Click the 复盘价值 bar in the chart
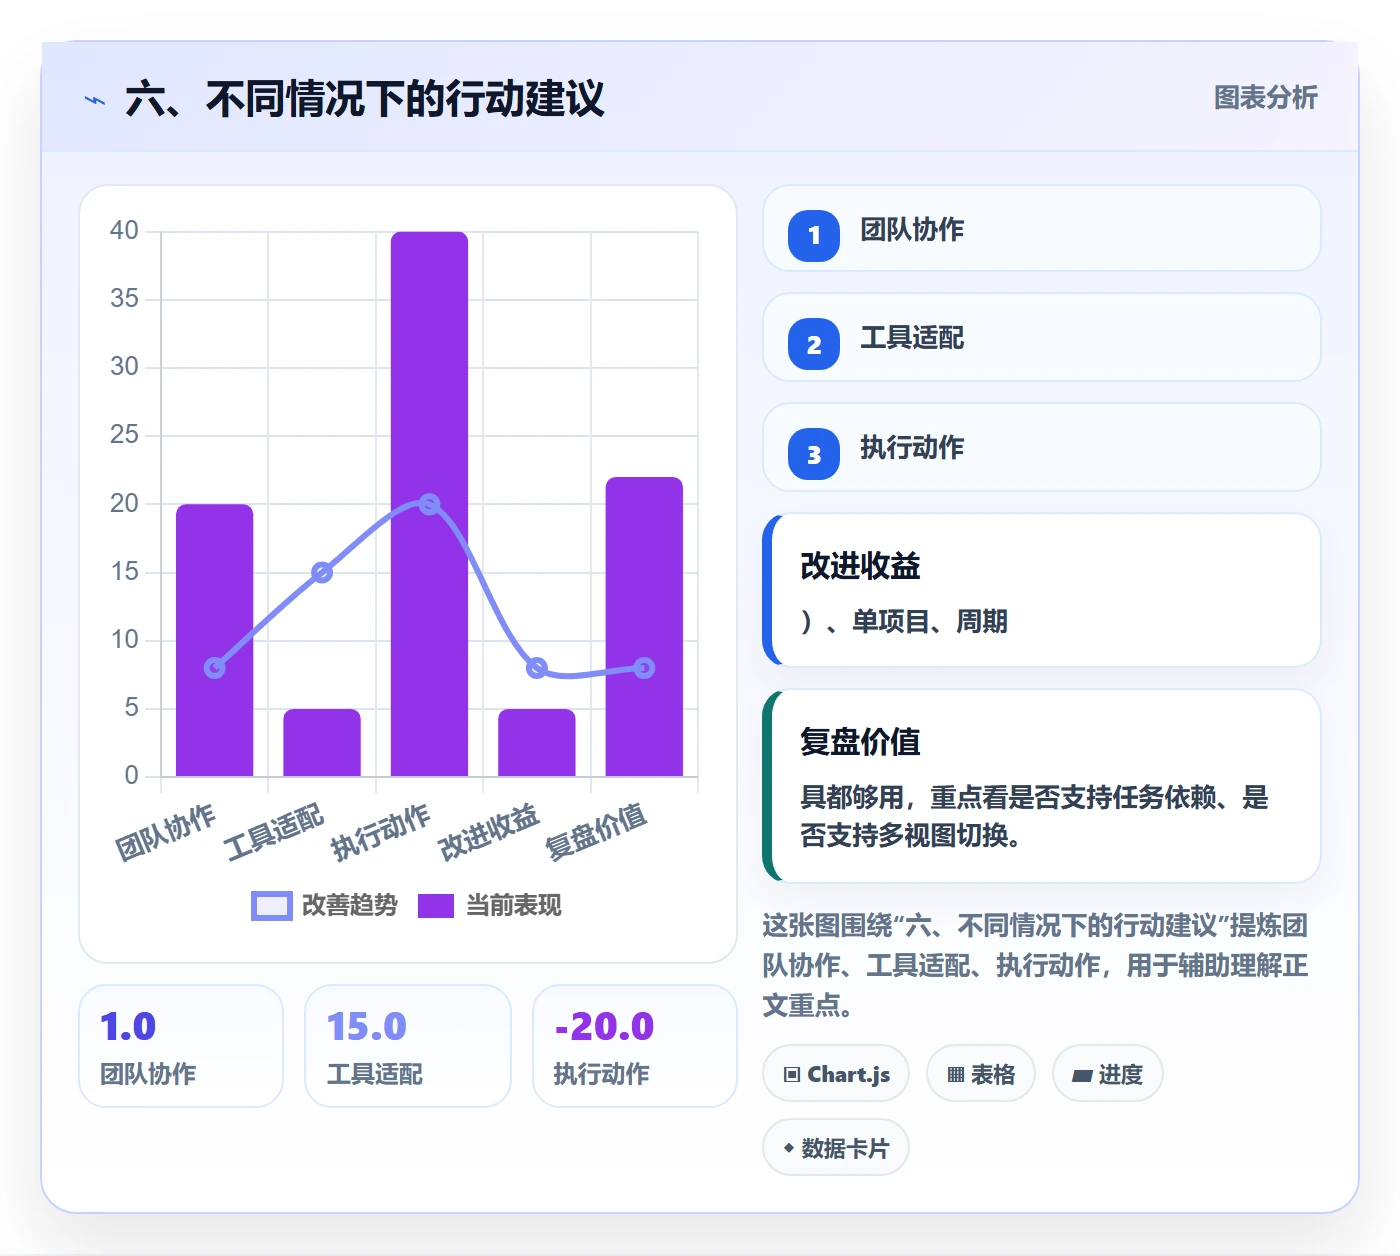The width and height of the screenshot is (1400, 1256). coord(644,627)
